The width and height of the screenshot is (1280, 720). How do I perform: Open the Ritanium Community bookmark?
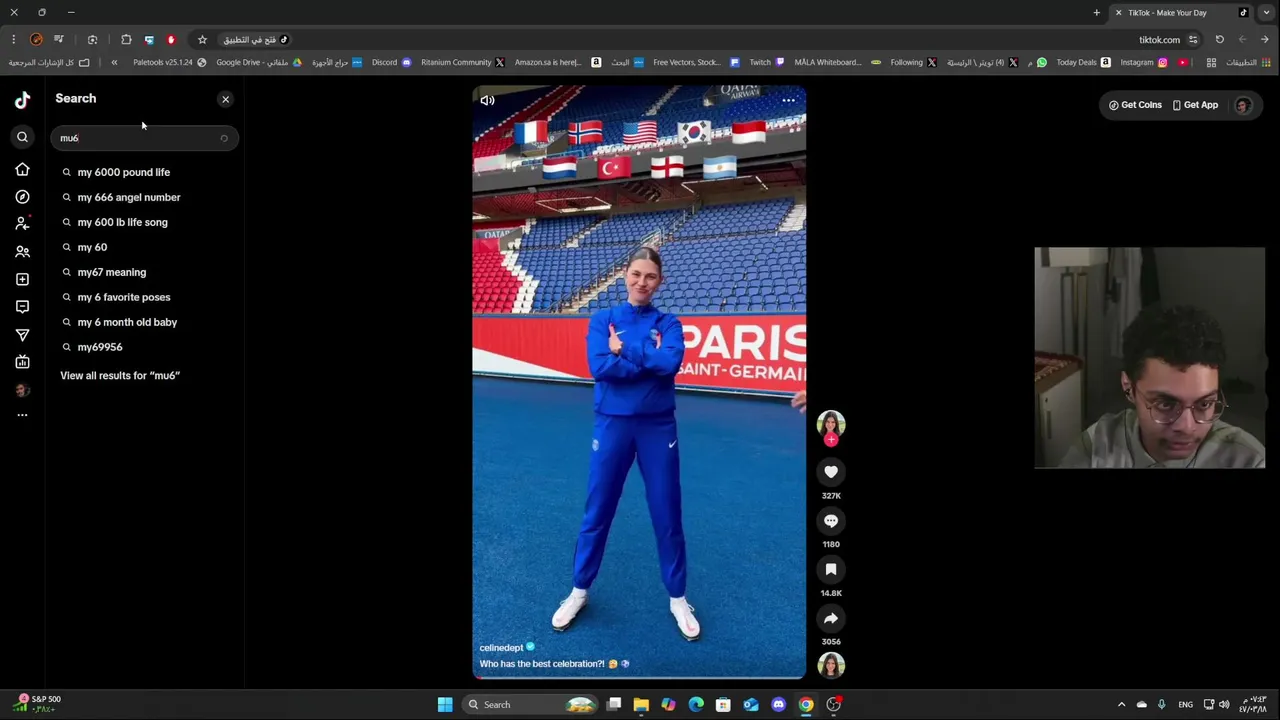point(462,62)
